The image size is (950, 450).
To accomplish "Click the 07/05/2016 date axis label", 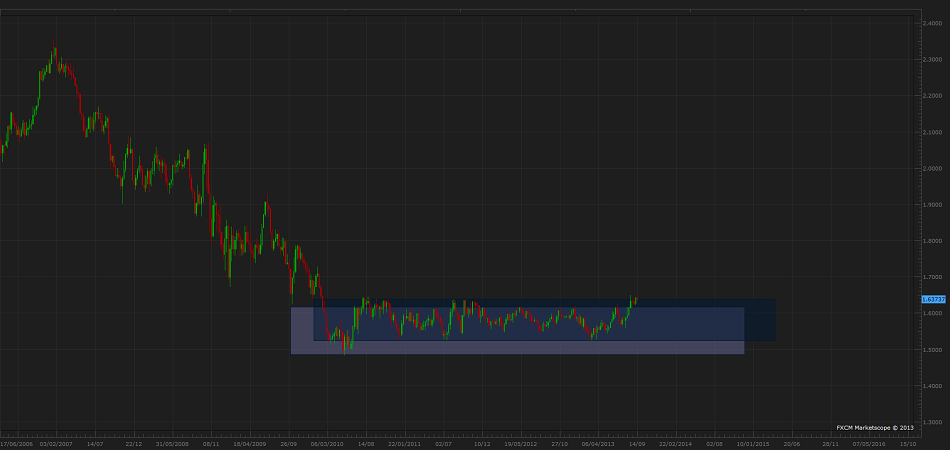I will [868, 441].
